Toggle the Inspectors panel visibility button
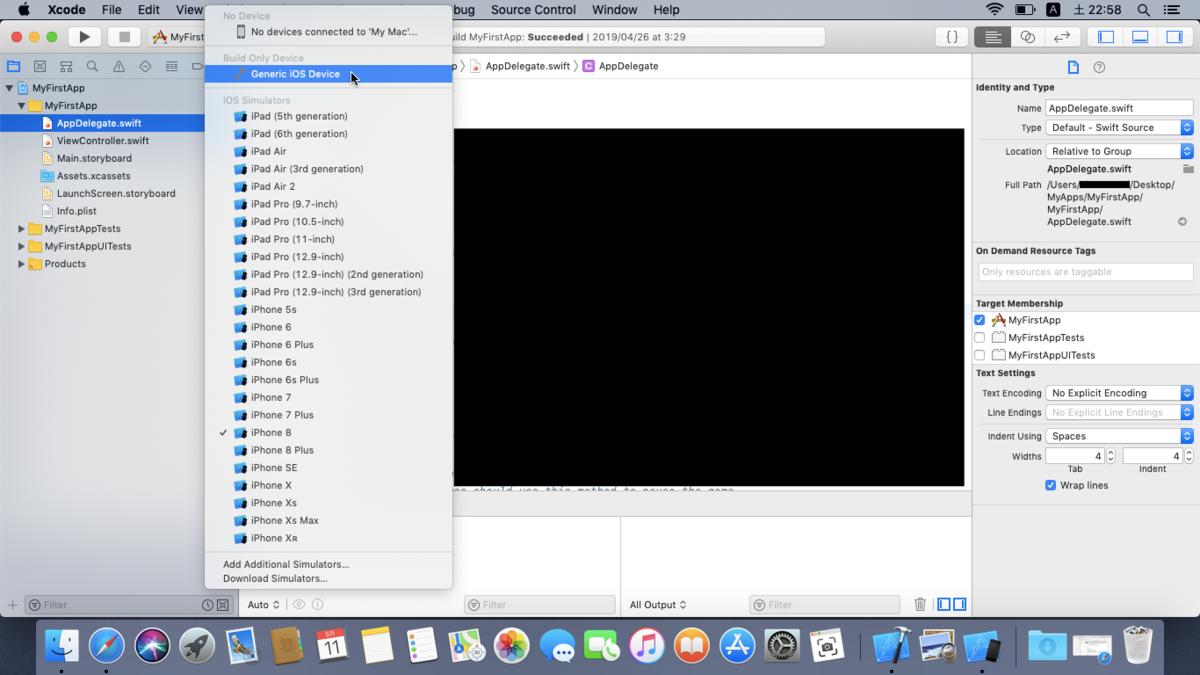 click(x=1175, y=37)
